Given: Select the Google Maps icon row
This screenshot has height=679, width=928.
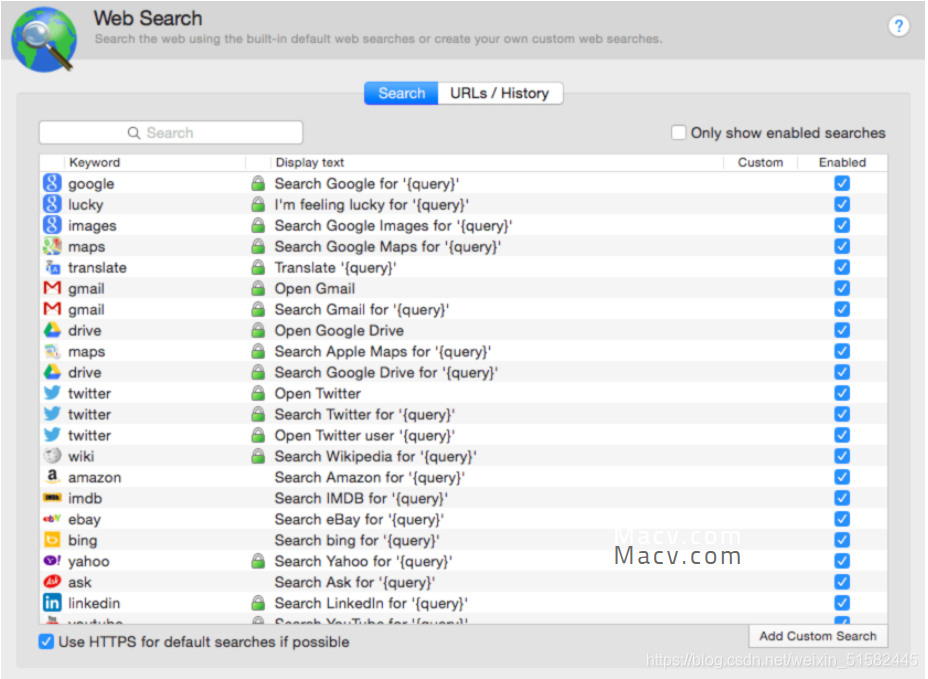Looking at the screenshot, I should tap(52, 246).
